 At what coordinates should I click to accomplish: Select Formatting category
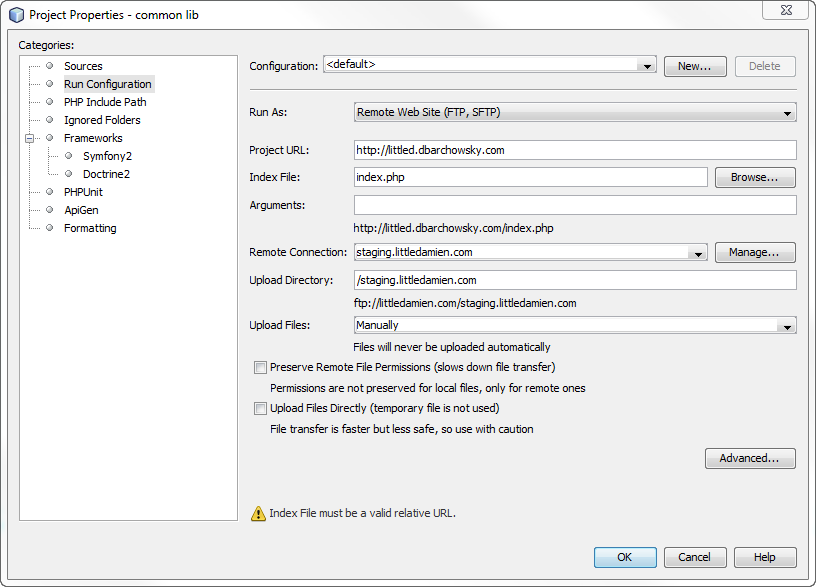[x=90, y=228]
